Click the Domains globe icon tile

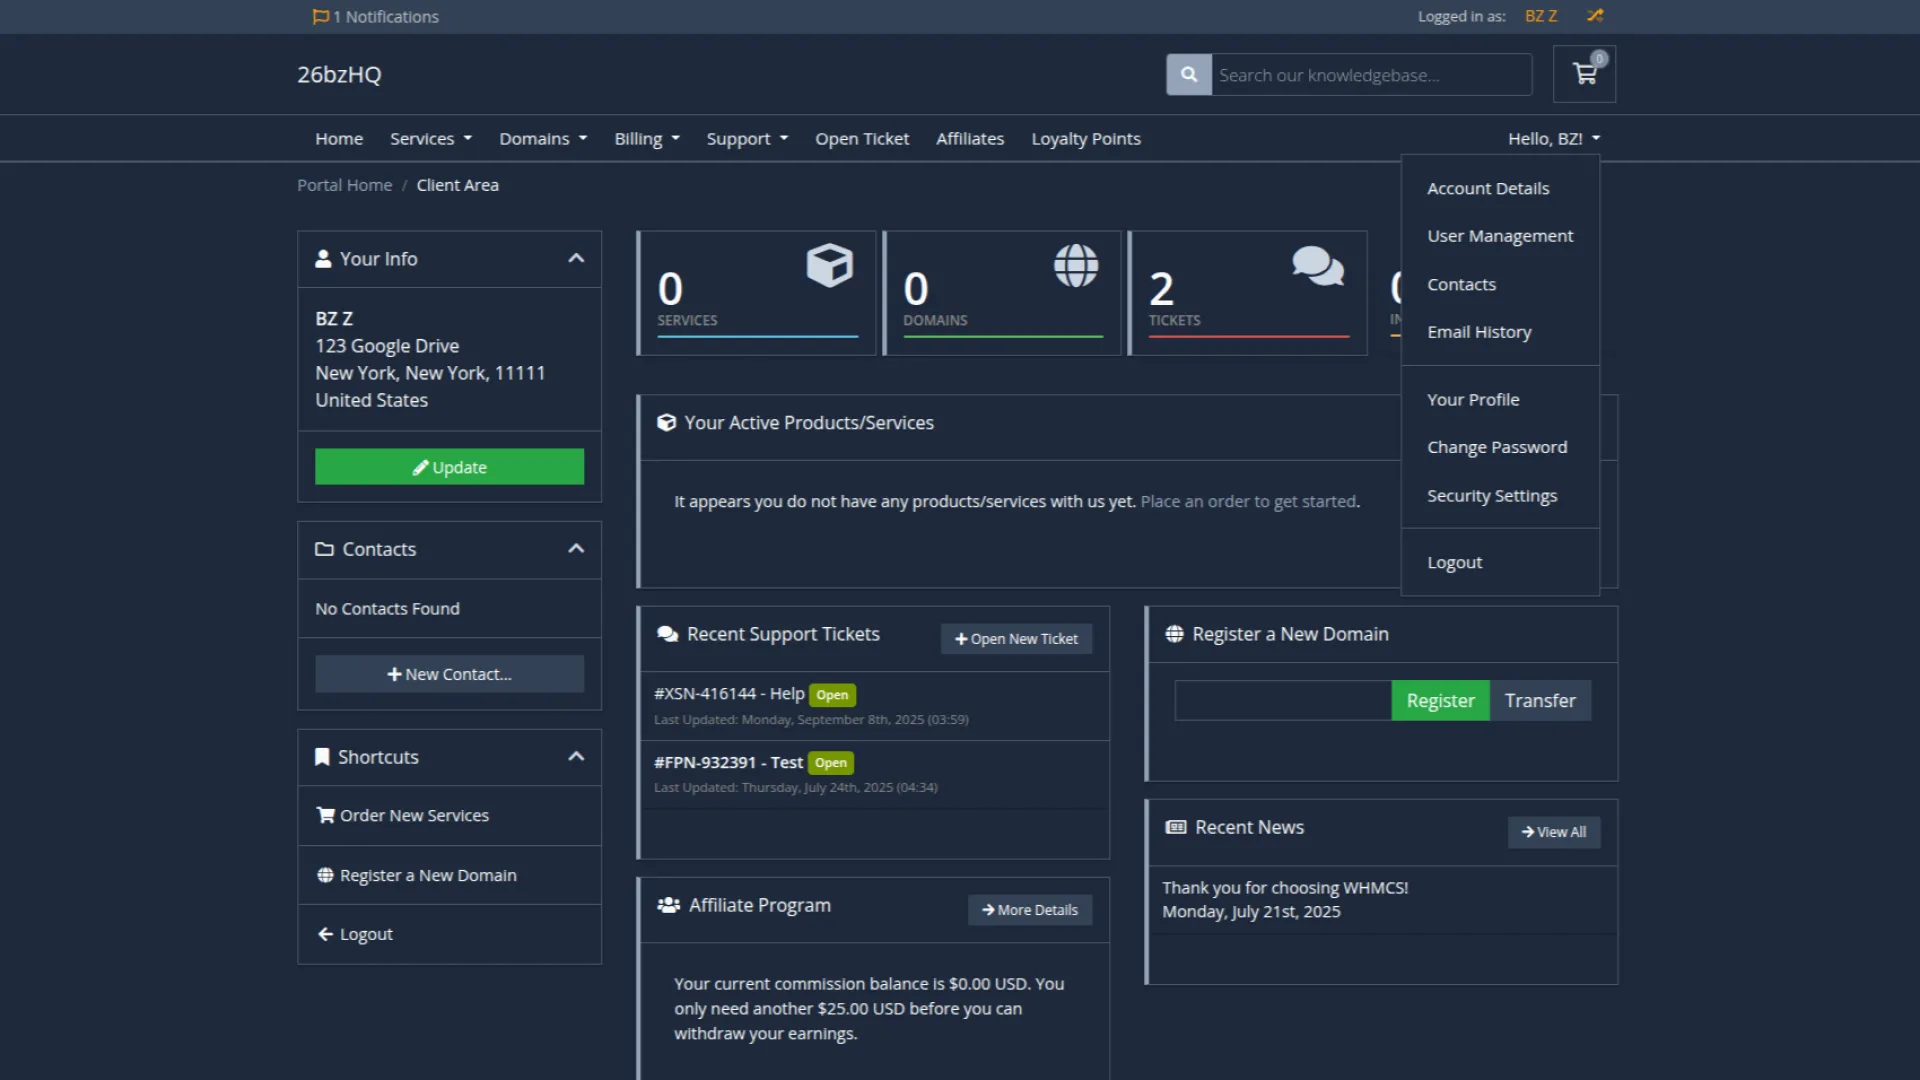coord(1075,266)
